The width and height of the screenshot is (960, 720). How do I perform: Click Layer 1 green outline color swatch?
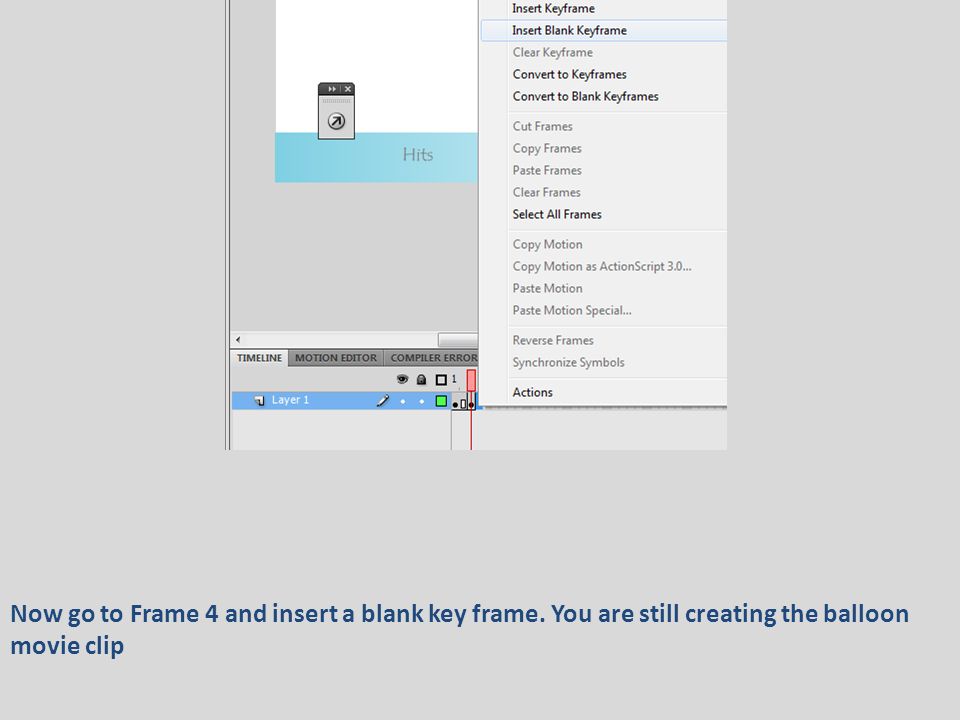click(x=441, y=401)
